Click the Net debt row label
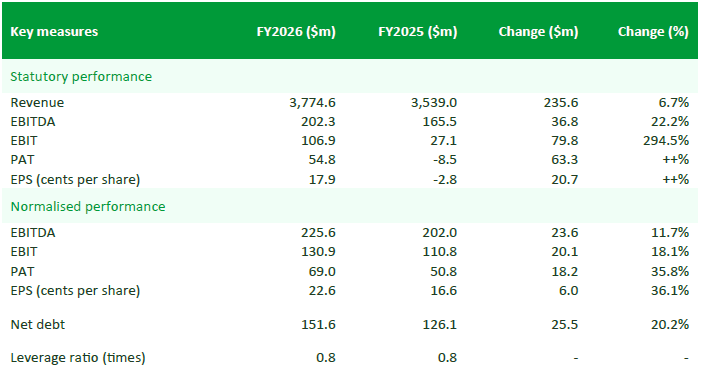701x387 pixels. 38,324
